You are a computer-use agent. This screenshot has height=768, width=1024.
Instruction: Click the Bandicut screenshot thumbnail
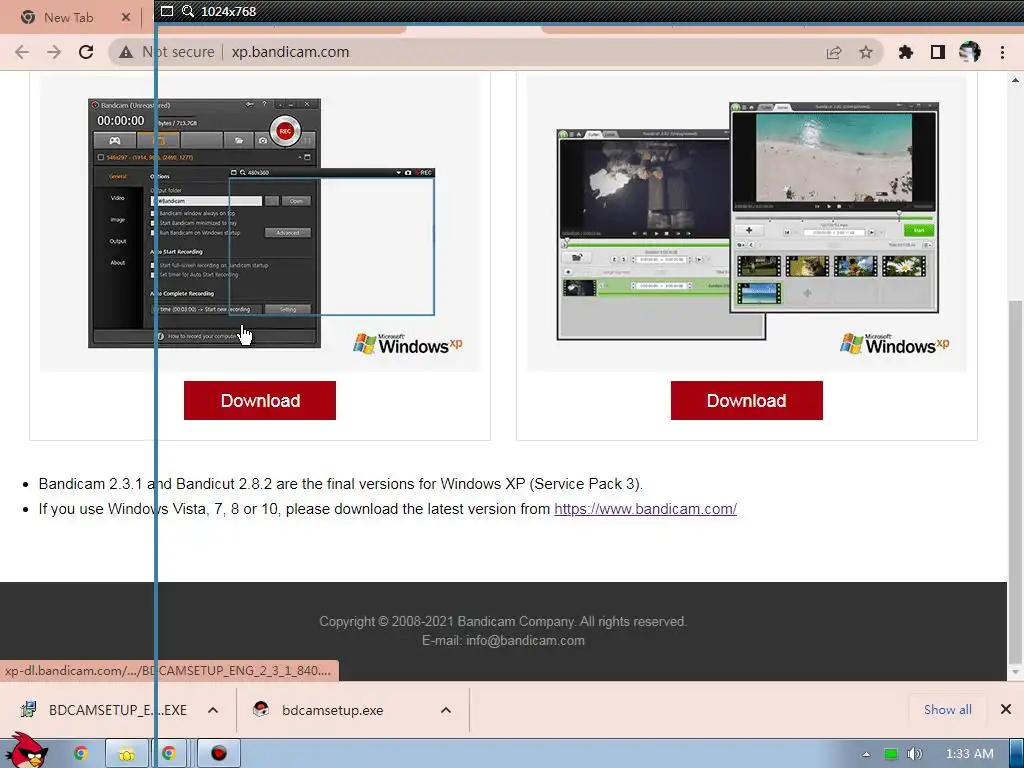click(747, 224)
